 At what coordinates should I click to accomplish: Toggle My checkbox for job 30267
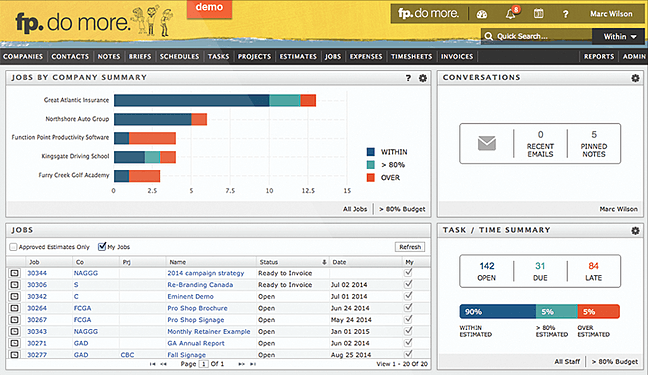click(408, 319)
